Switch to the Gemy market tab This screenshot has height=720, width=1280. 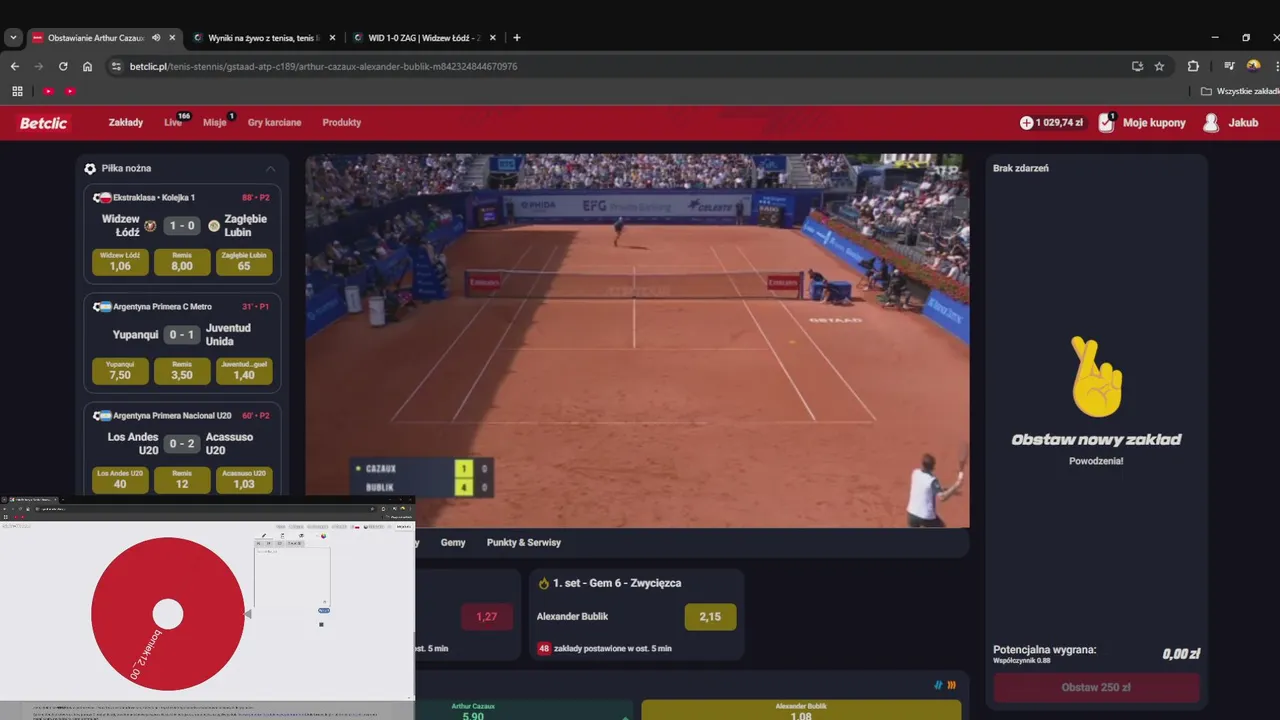(453, 542)
